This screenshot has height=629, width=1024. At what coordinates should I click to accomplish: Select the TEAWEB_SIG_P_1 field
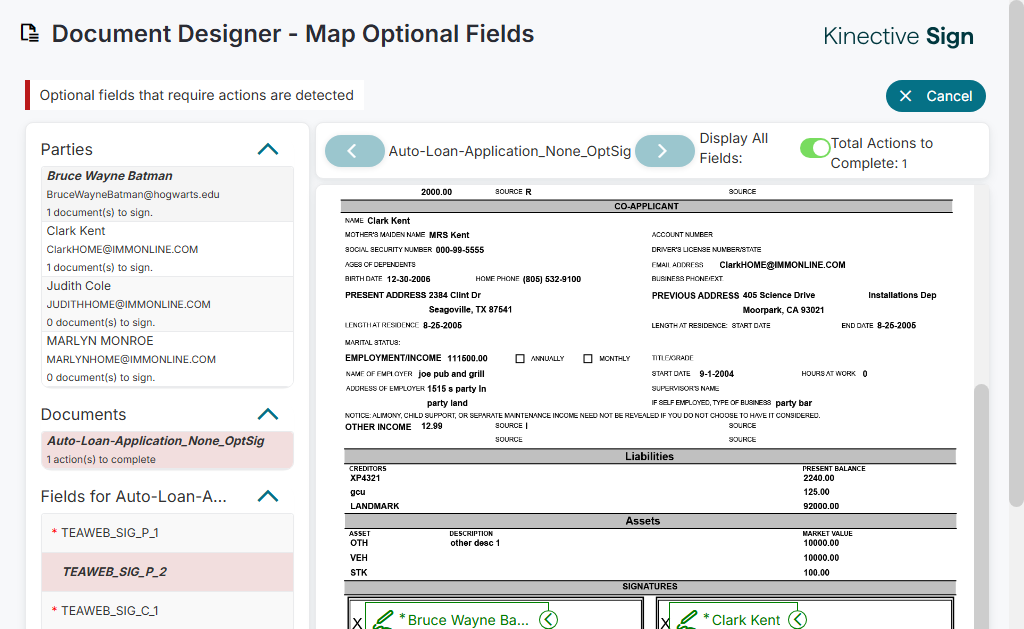[x=167, y=533]
